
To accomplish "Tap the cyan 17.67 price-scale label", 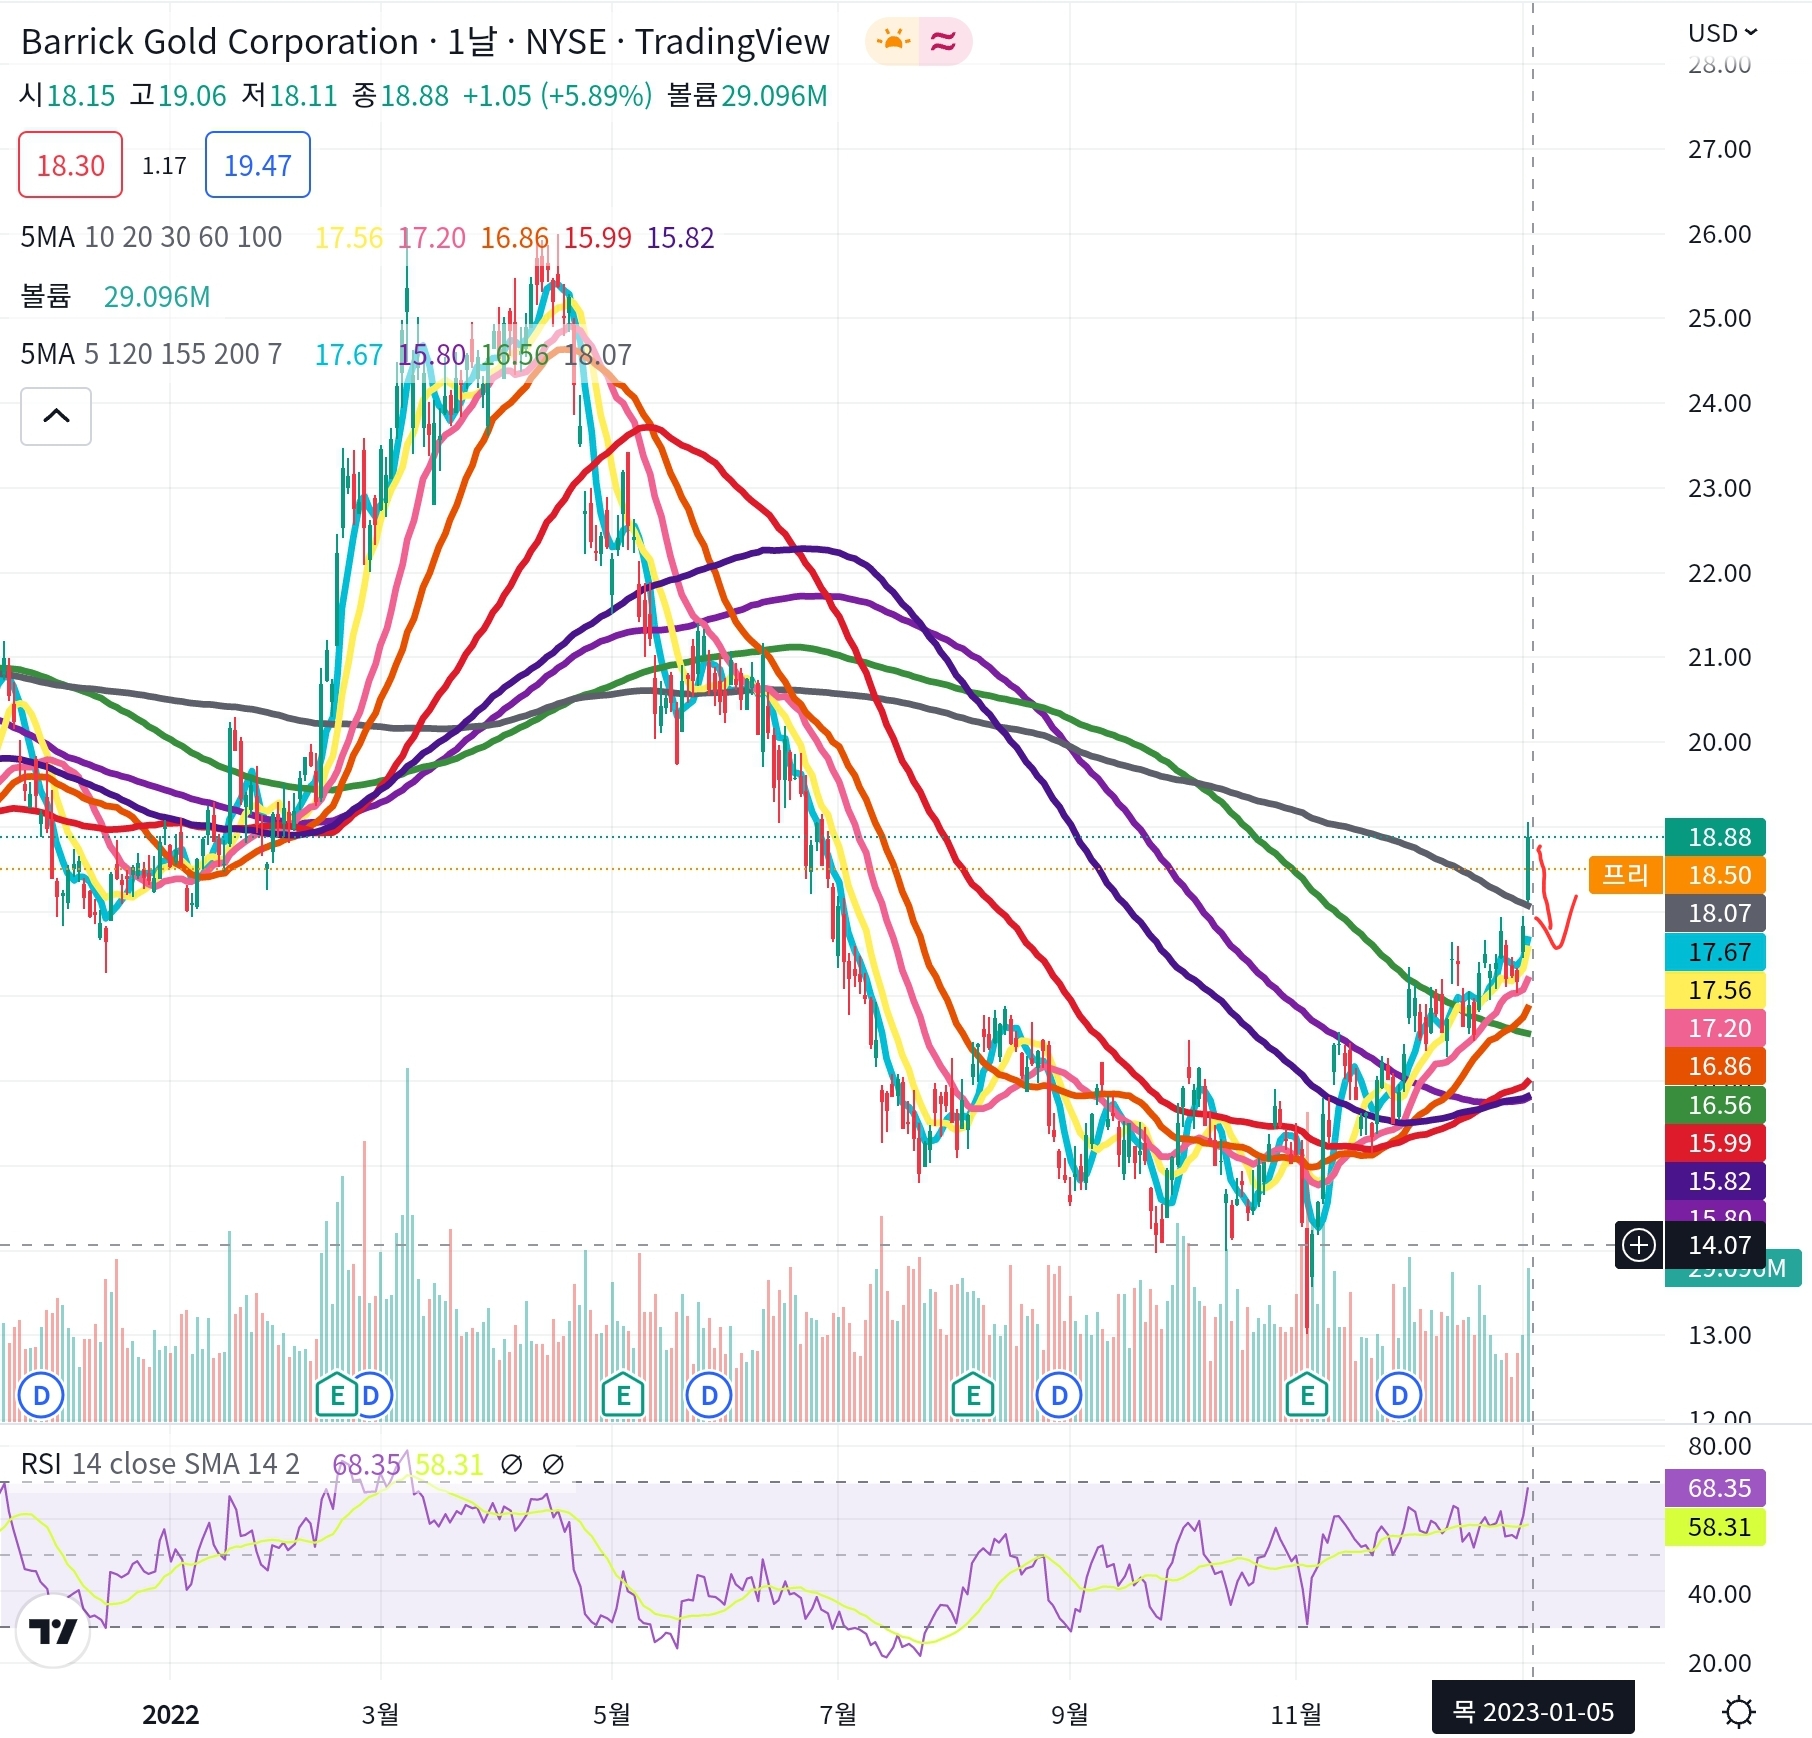I will (1715, 952).
